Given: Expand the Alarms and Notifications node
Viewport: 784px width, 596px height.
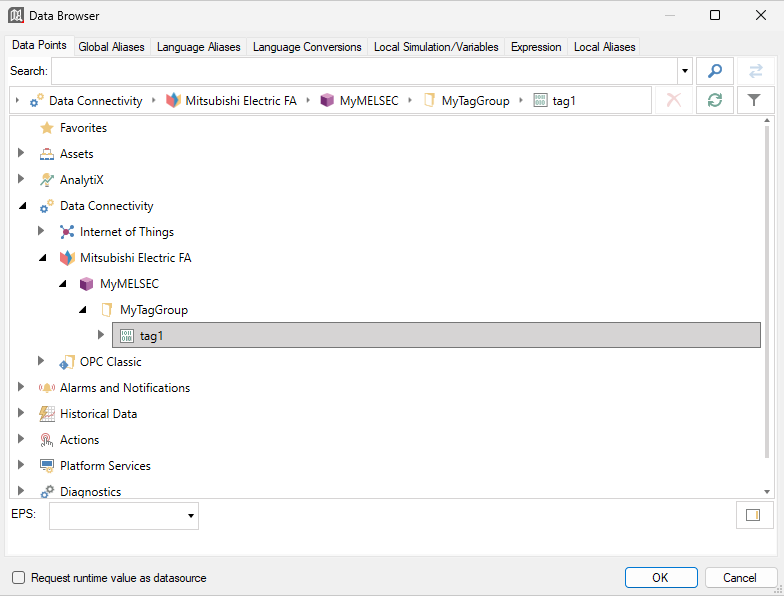Looking at the screenshot, I should (20, 386).
